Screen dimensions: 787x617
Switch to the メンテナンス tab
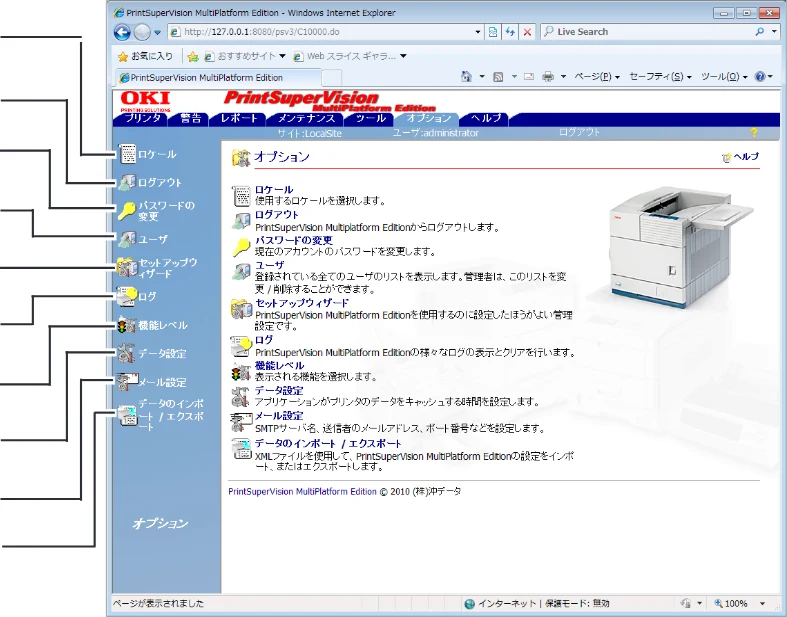point(306,118)
